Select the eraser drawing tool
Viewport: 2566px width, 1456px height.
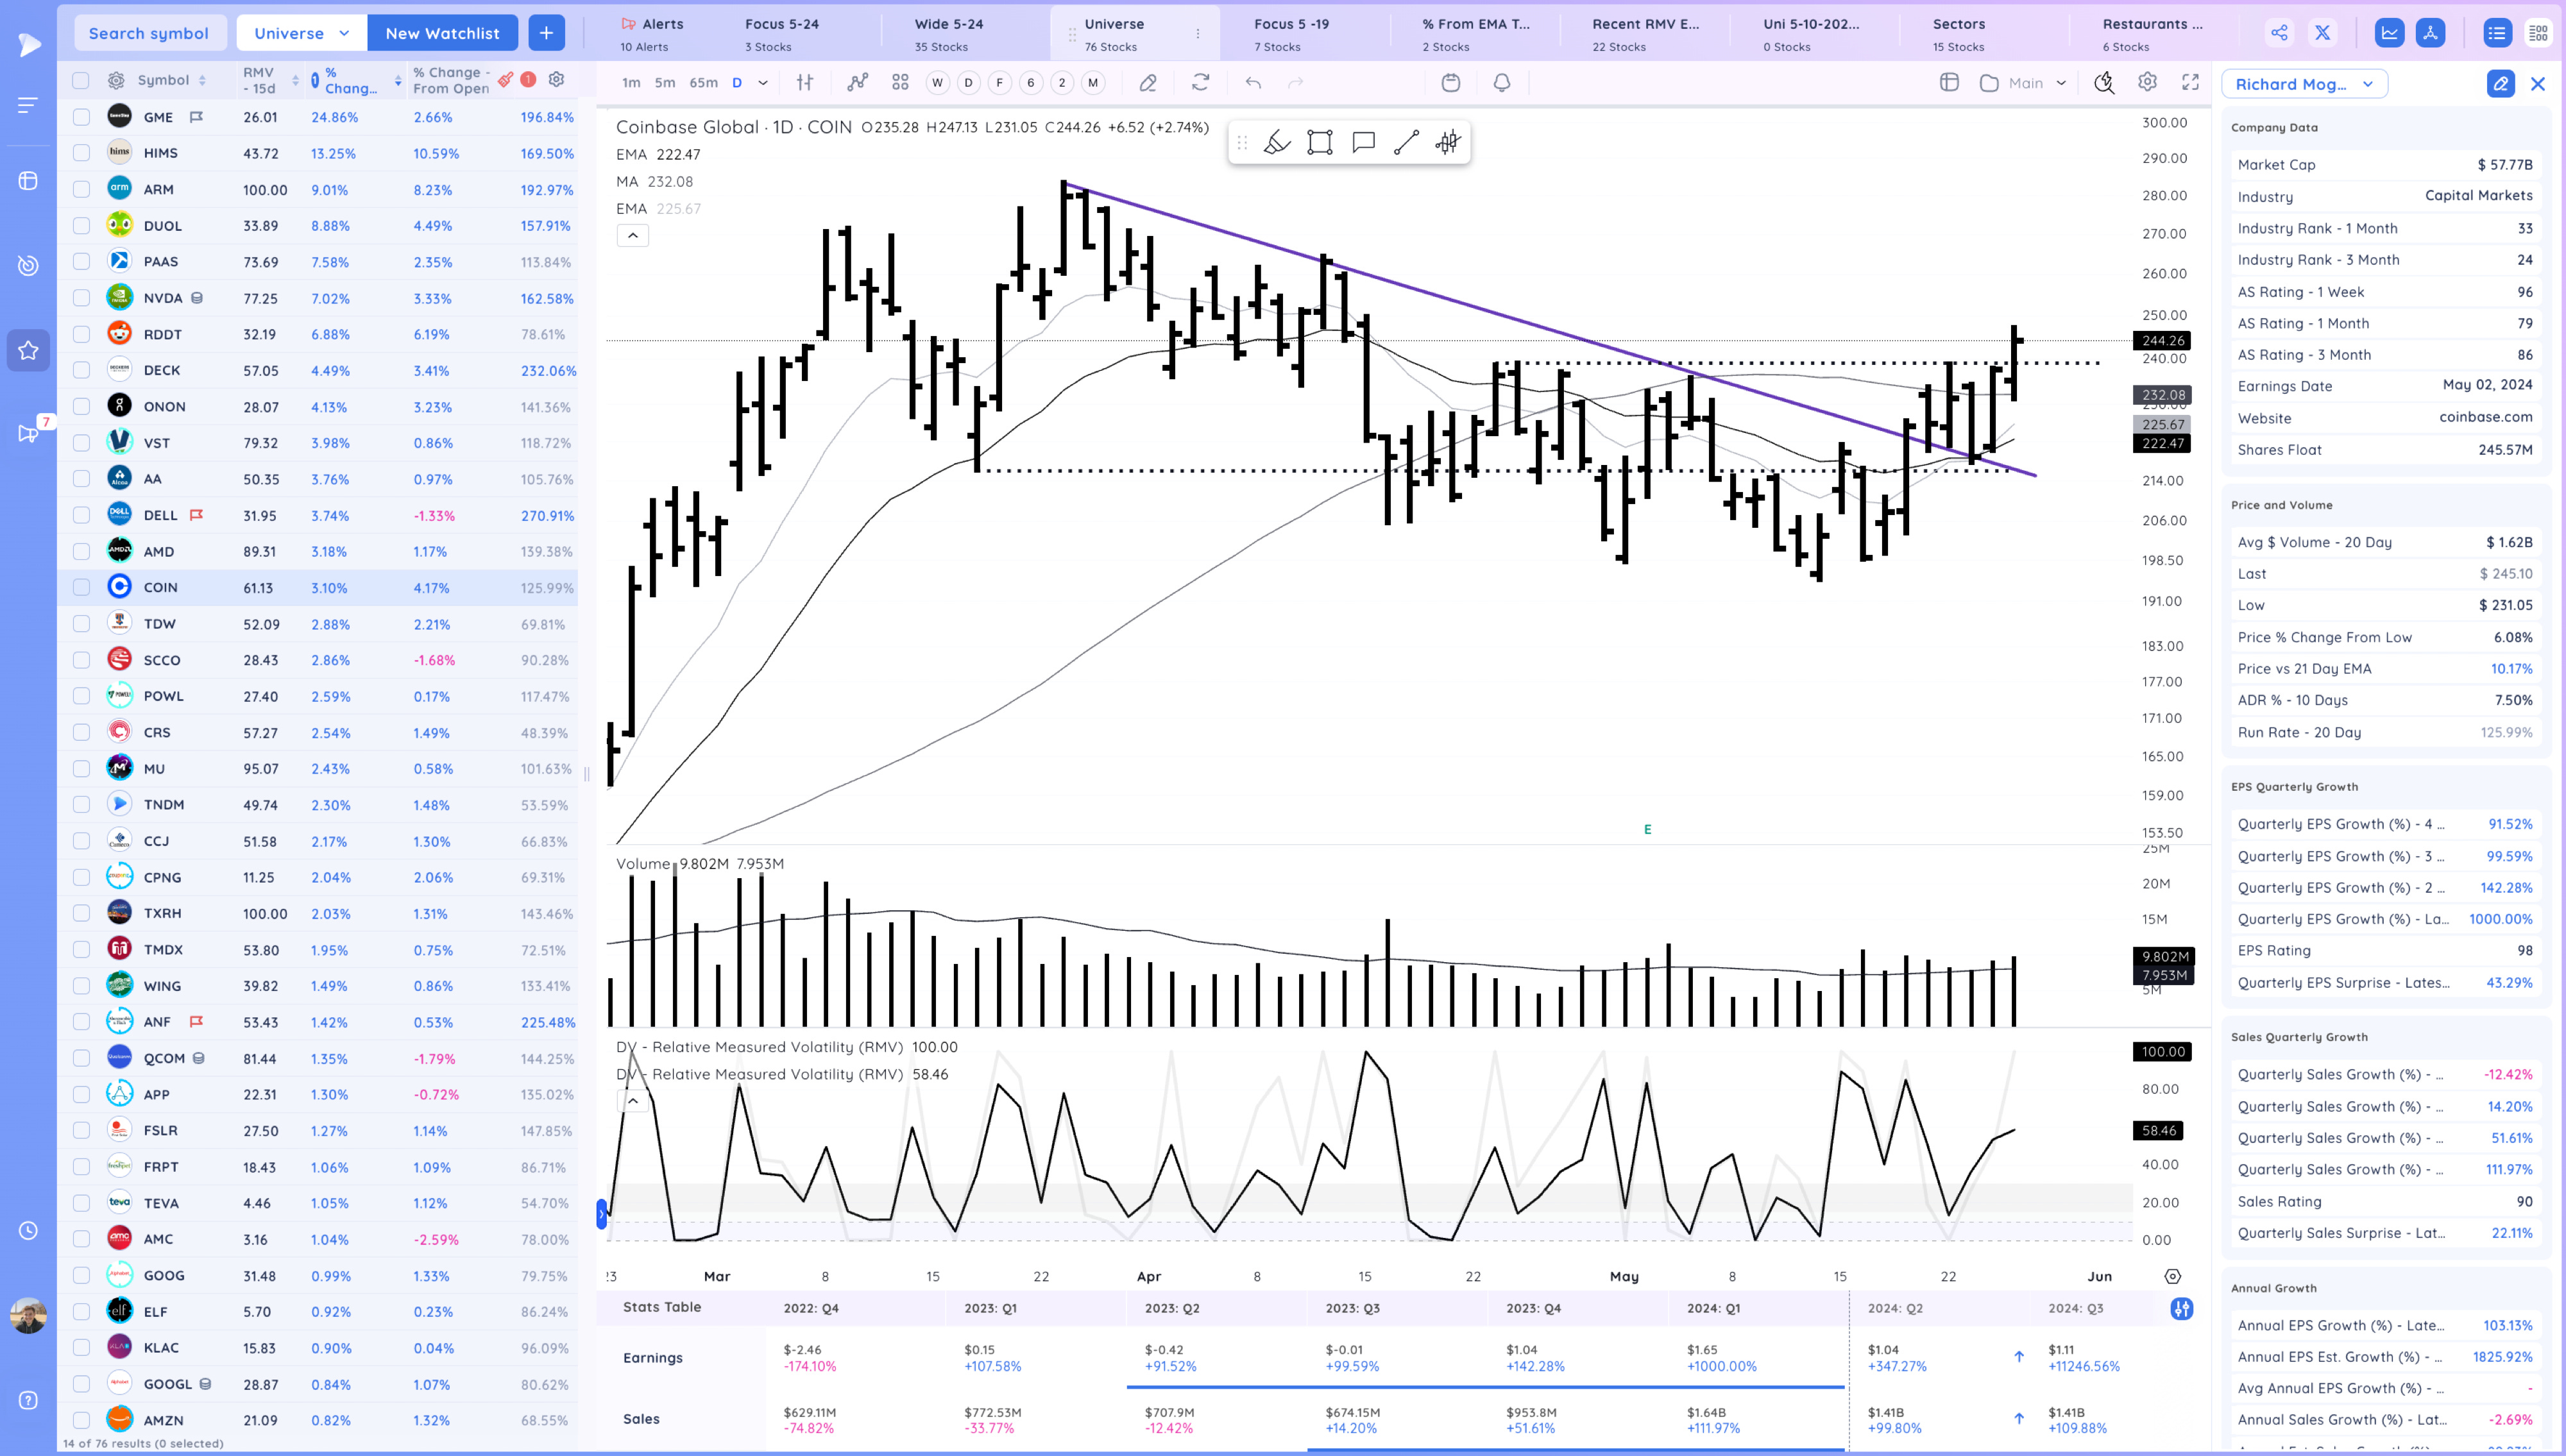(1148, 83)
